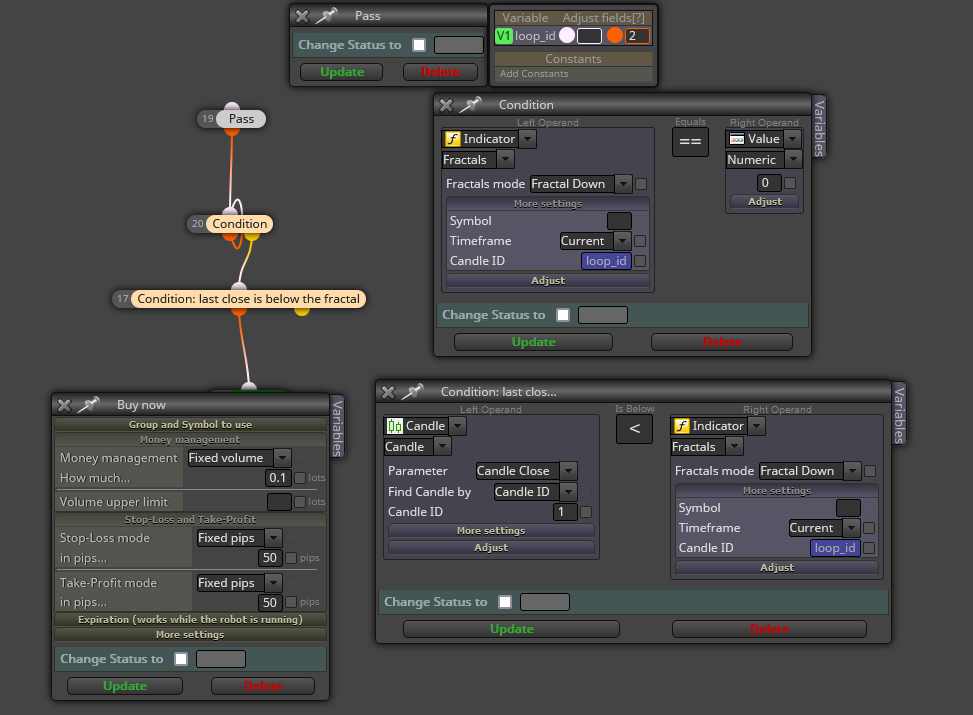Click the == equals comparison operator
This screenshot has height=715, width=973.
pyautogui.click(x=690, y=142)
